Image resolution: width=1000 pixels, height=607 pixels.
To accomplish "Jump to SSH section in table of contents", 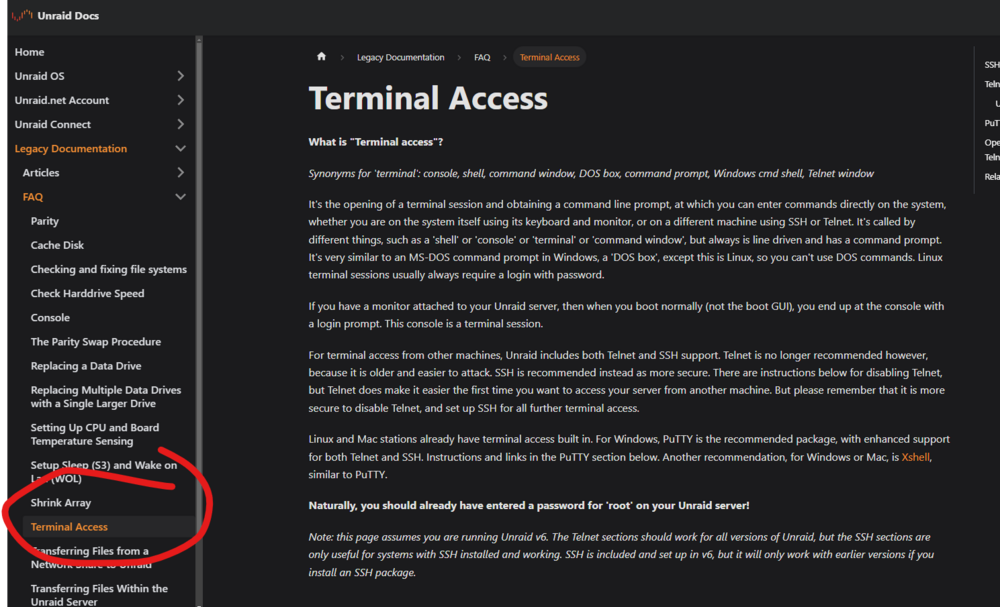I will pyautogui.click(x=992, y=64).
